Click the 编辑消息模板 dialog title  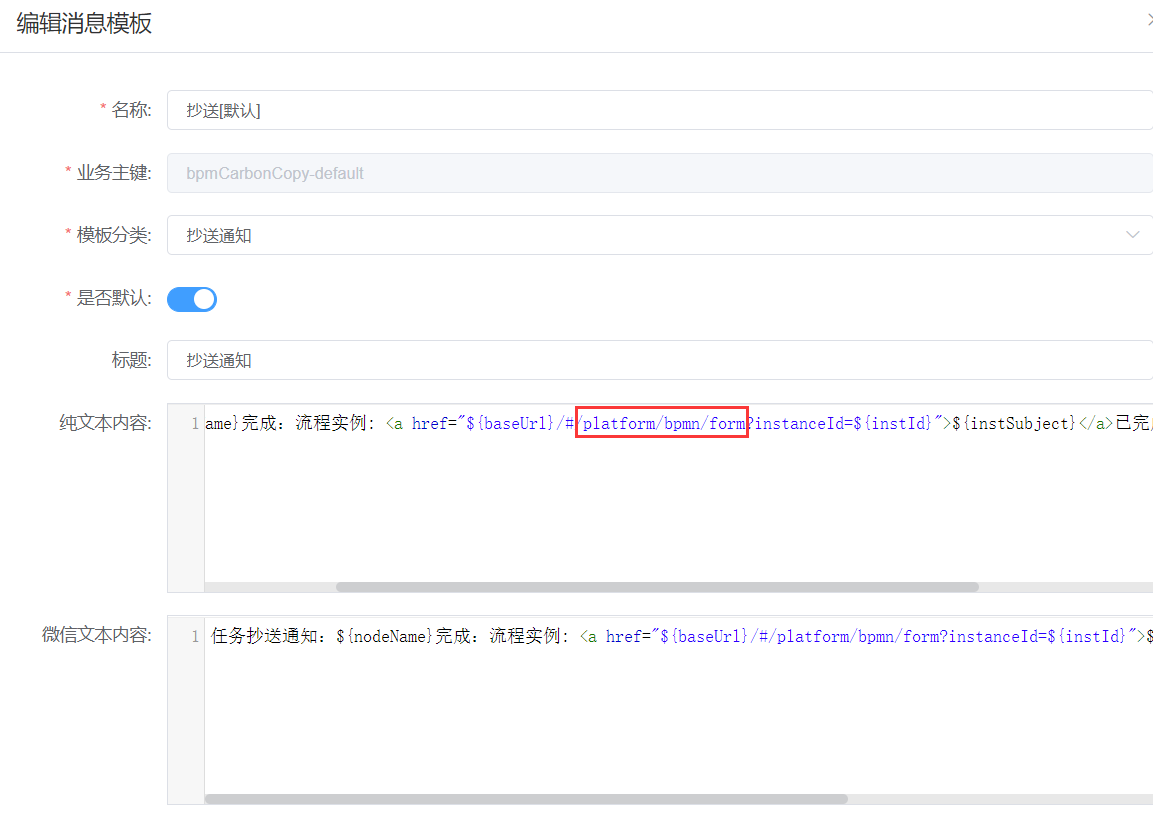pos(84,24)
